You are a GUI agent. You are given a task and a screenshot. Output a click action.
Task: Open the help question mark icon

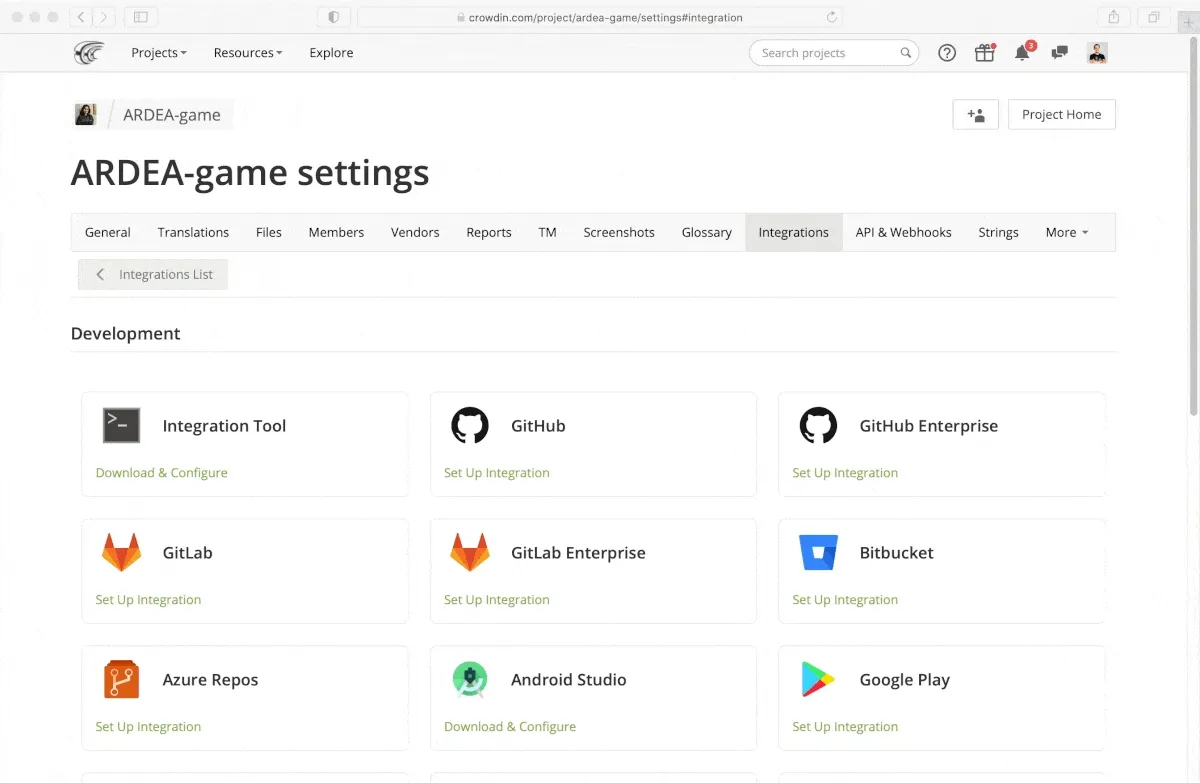tap(947, 53)
